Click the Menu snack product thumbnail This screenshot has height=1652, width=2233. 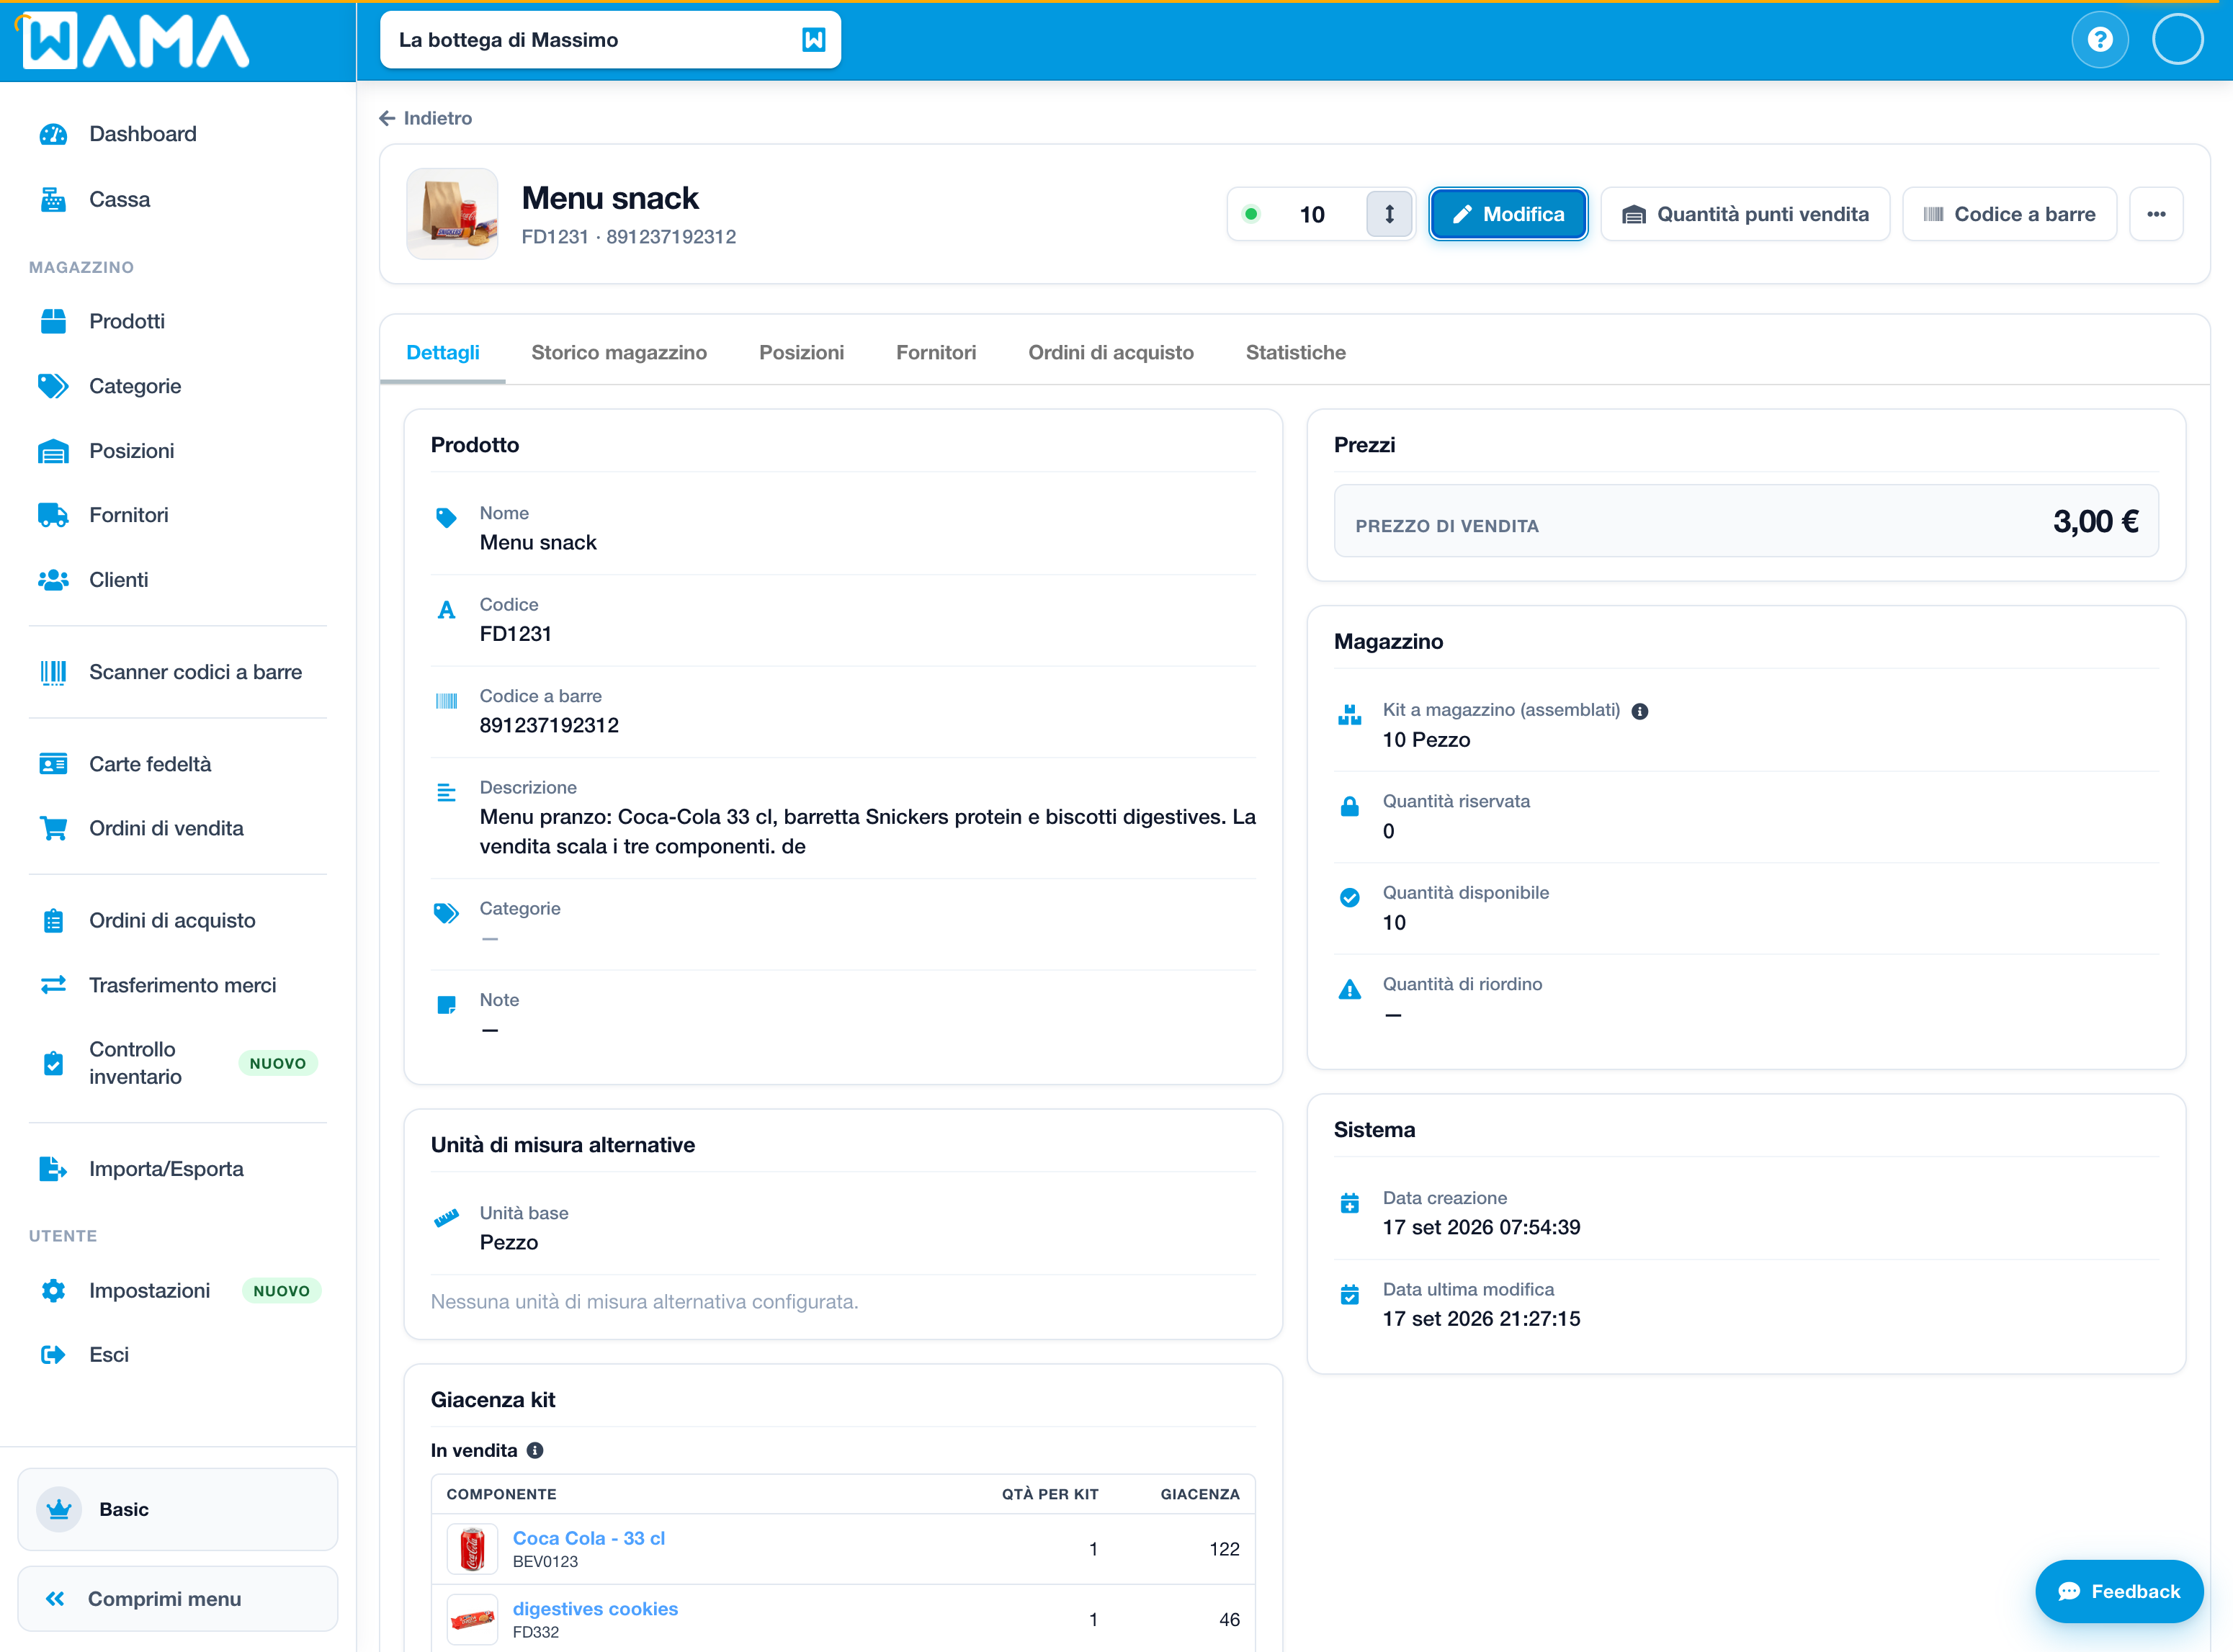click(452, 214)
